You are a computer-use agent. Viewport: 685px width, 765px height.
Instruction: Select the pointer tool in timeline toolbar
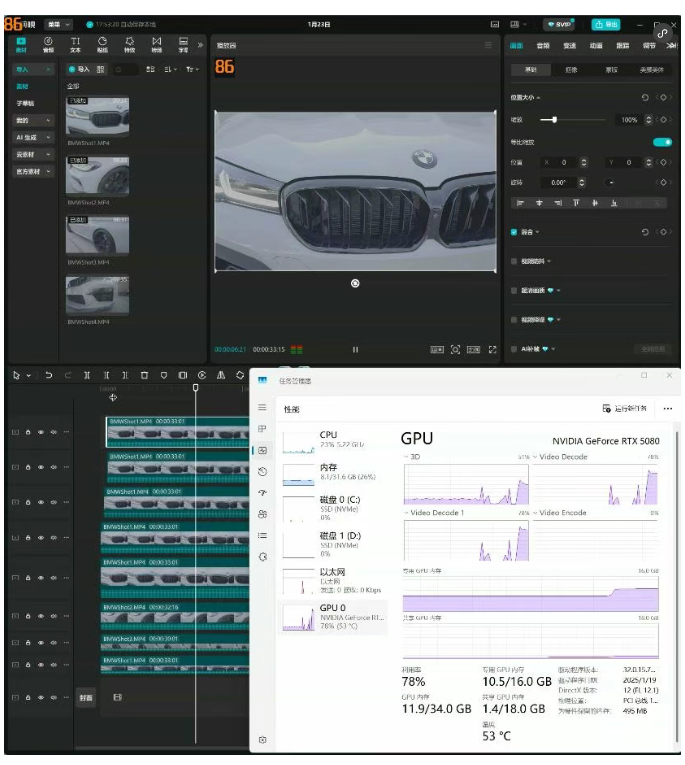(x=16, y=375)
